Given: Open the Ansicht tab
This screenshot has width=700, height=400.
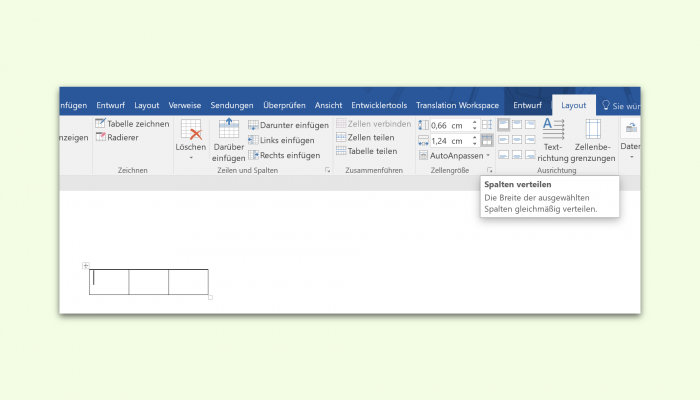Looking at the screenshot, I should click(x=328, y=105).
